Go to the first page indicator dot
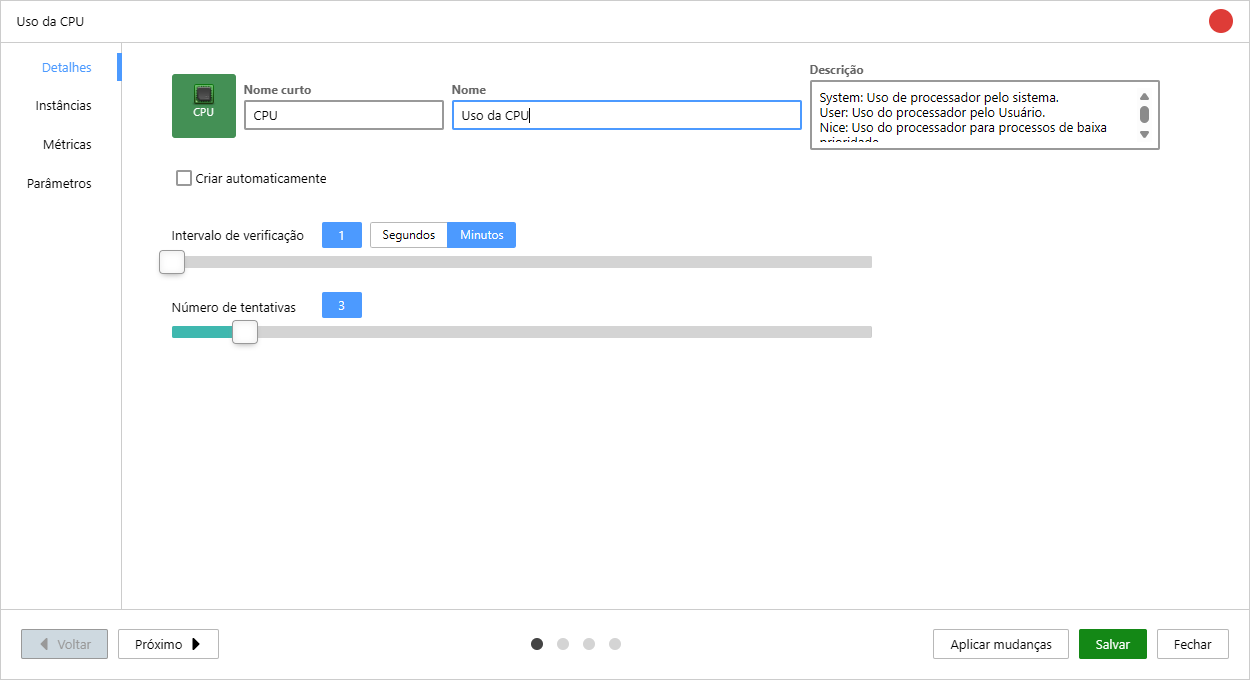The height and width of the screenshot is (680, 1250). point(537,644)
